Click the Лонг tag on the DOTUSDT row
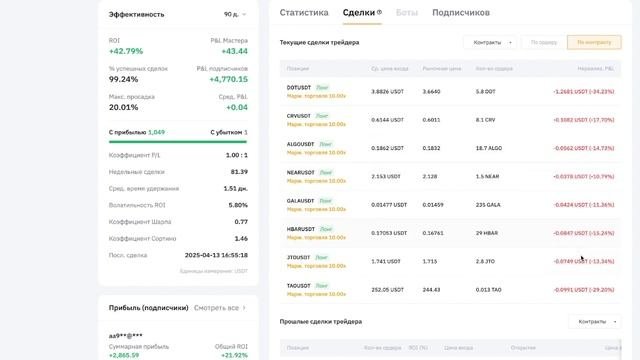This screenshot has height=360, width=640. (x=322, y=87)
